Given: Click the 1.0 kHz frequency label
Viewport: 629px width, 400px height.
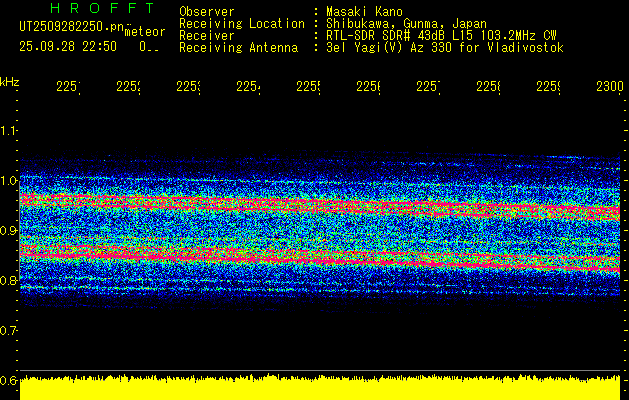Looking at the screenshot, I should tap(8, 180).
